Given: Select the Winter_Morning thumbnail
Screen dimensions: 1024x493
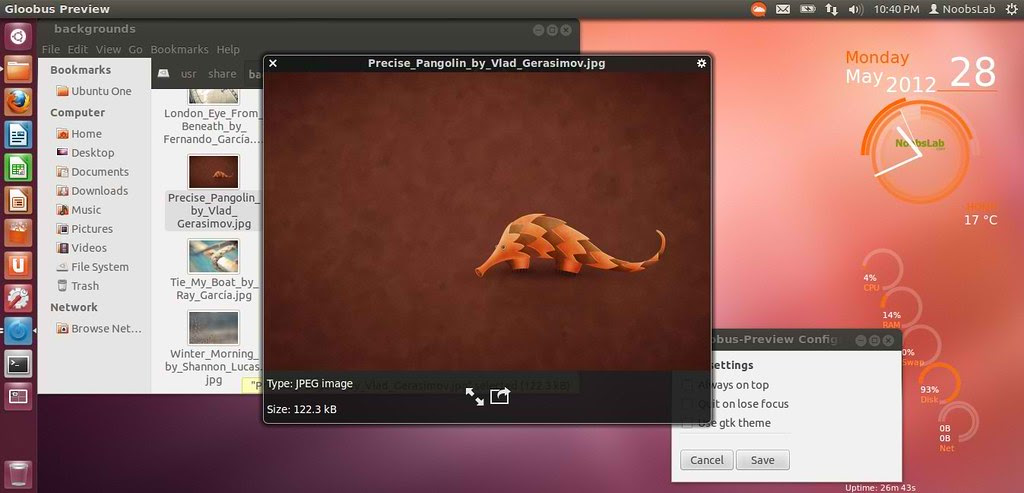Looking at the screenshot, I should pyautogui.click(x=214, y=327).
